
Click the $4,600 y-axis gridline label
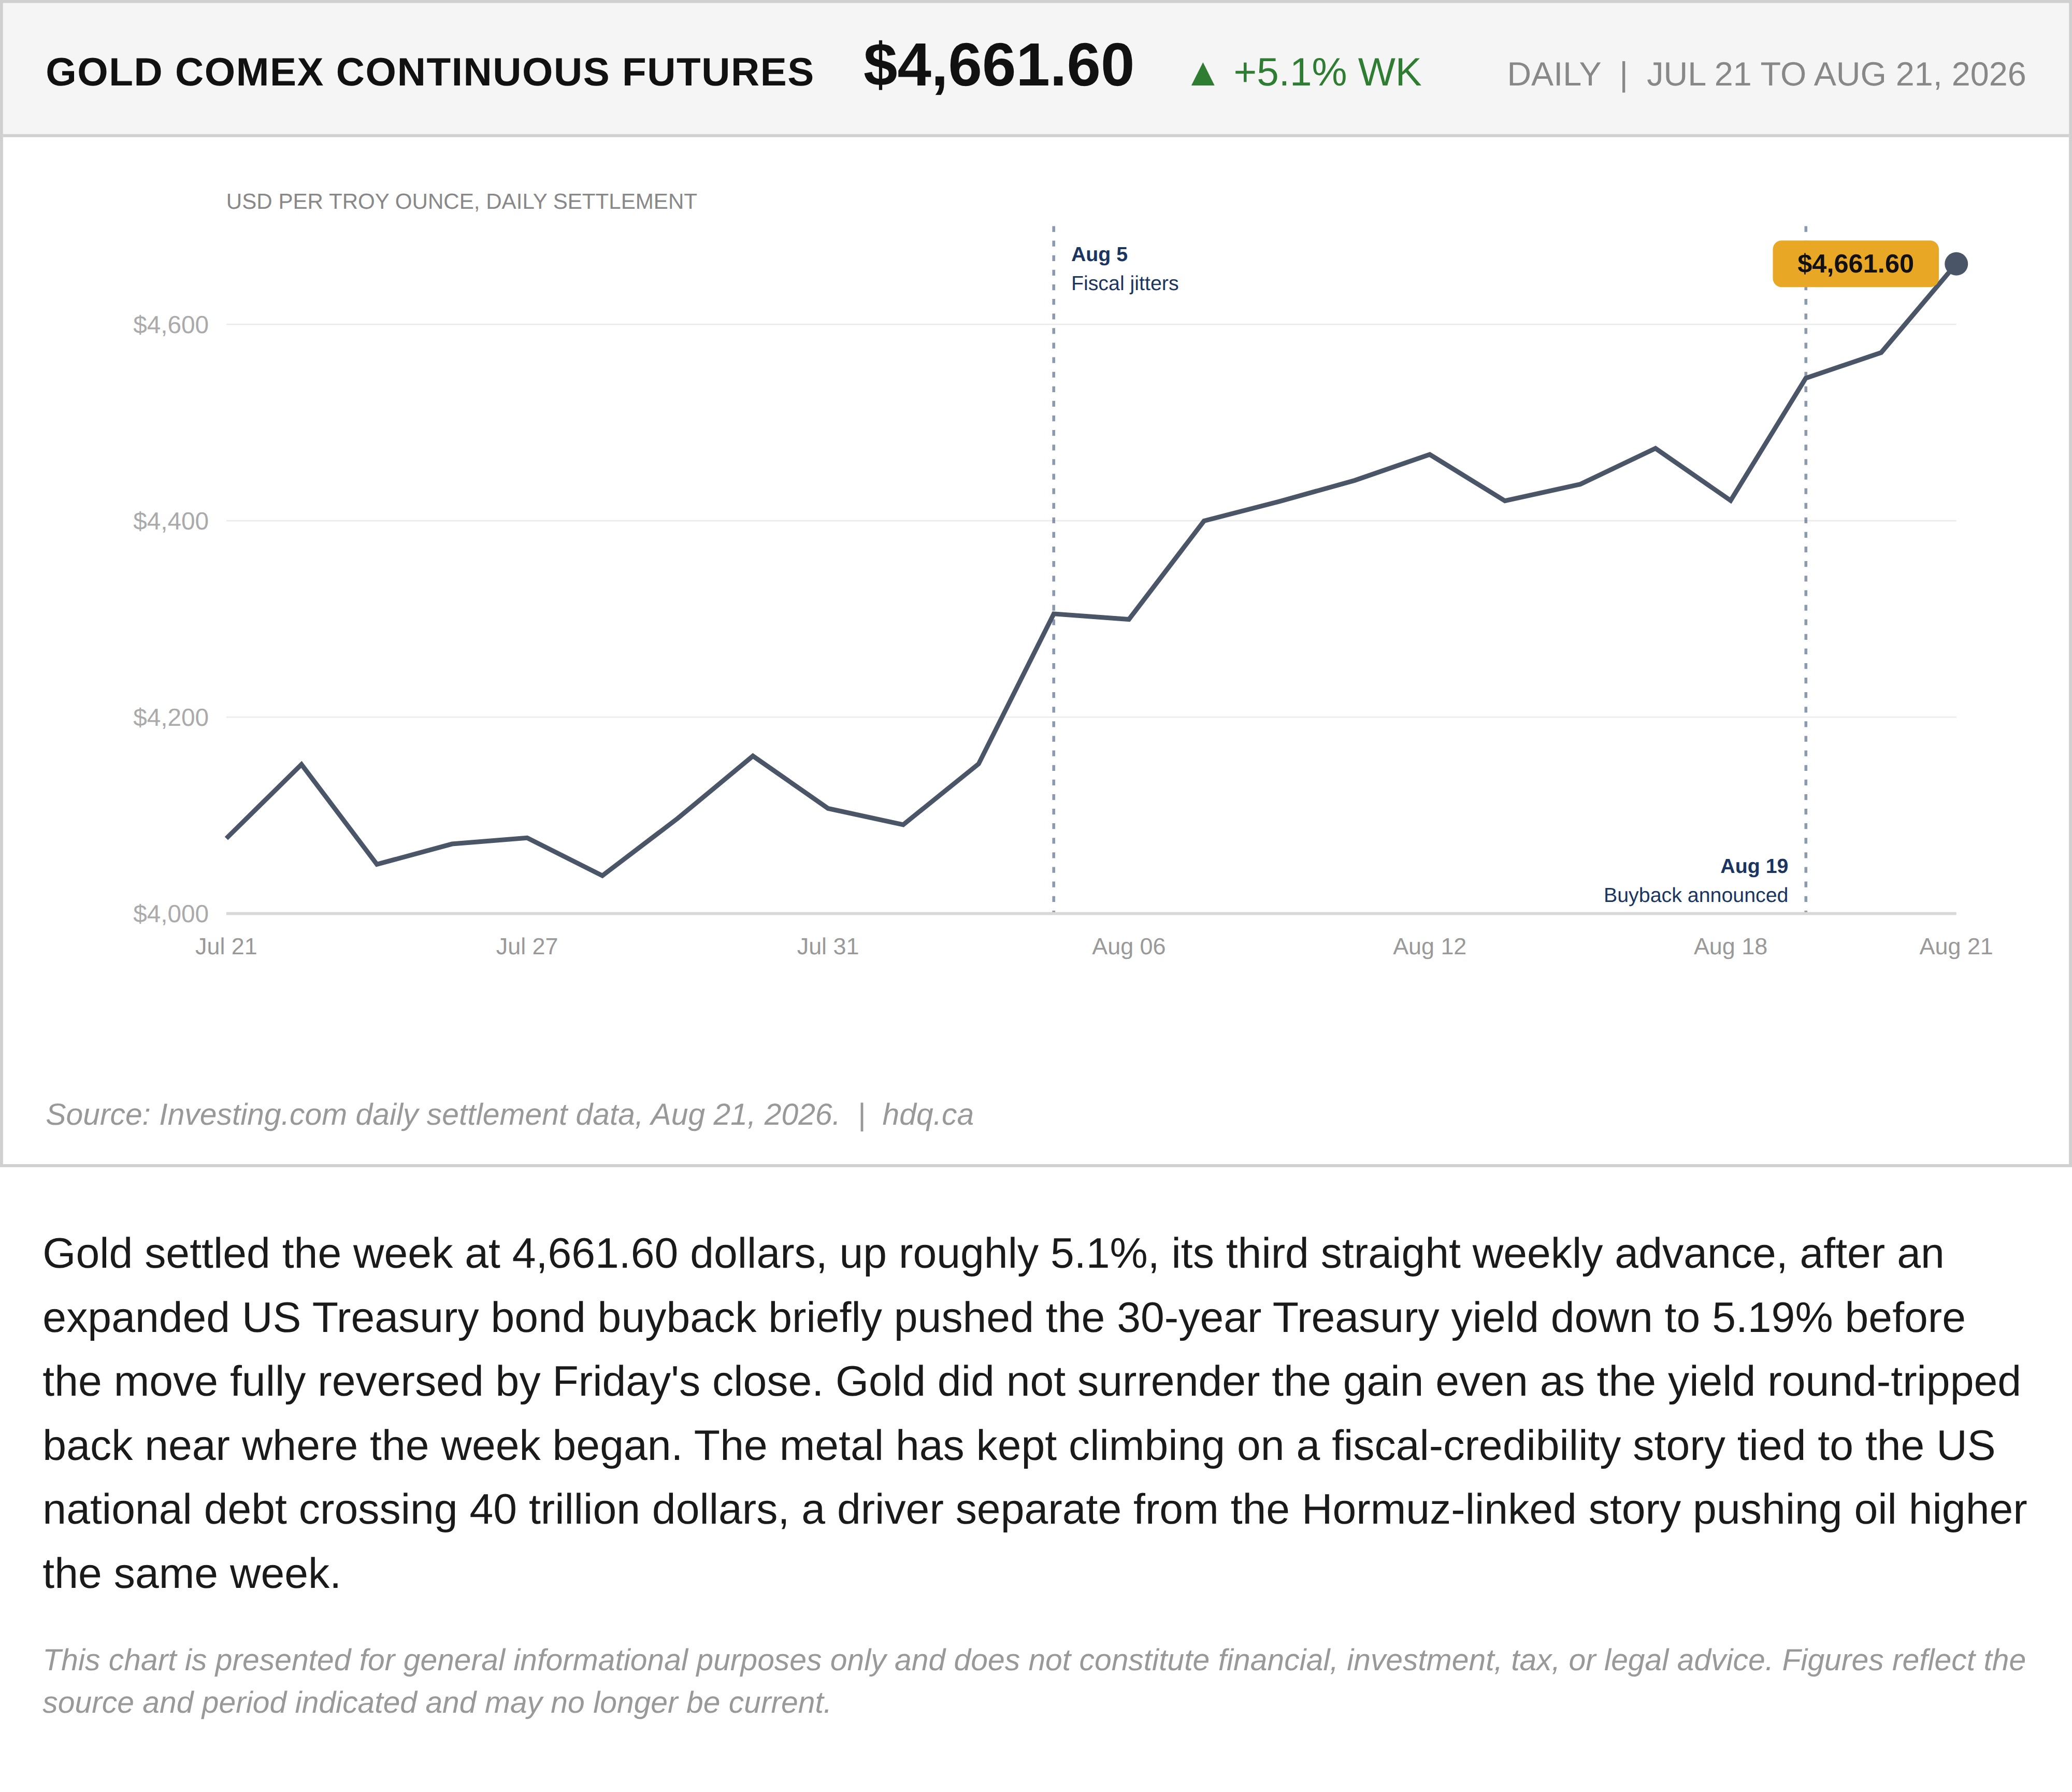[171, 325]
